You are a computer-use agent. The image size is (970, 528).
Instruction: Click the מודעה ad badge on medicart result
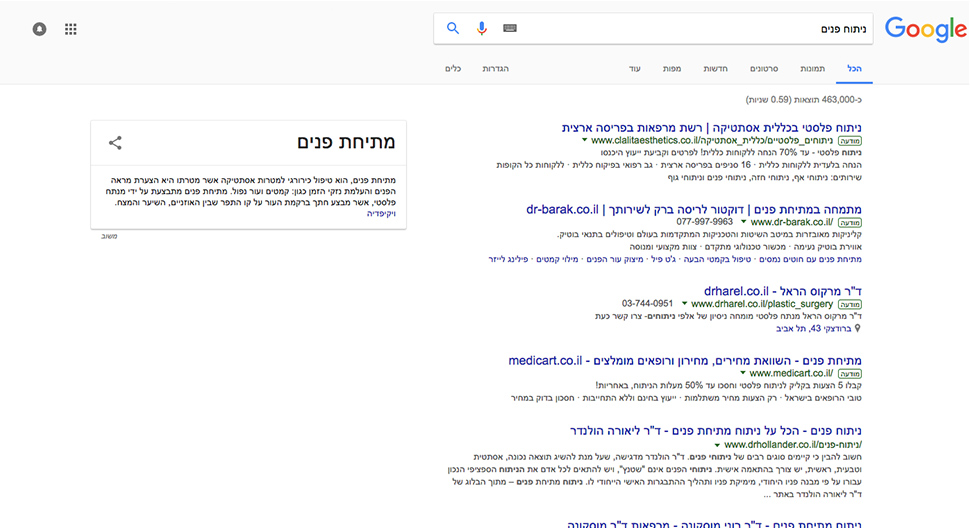(x=850, y=374)
